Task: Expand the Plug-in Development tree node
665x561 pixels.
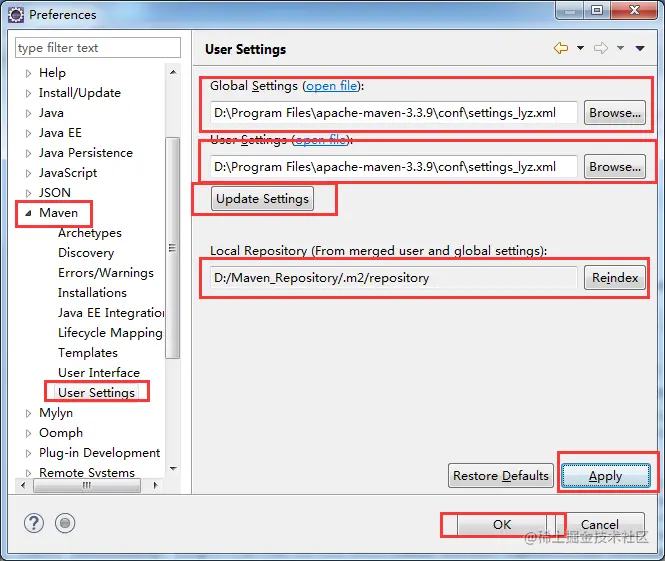Action: point(28,453)
